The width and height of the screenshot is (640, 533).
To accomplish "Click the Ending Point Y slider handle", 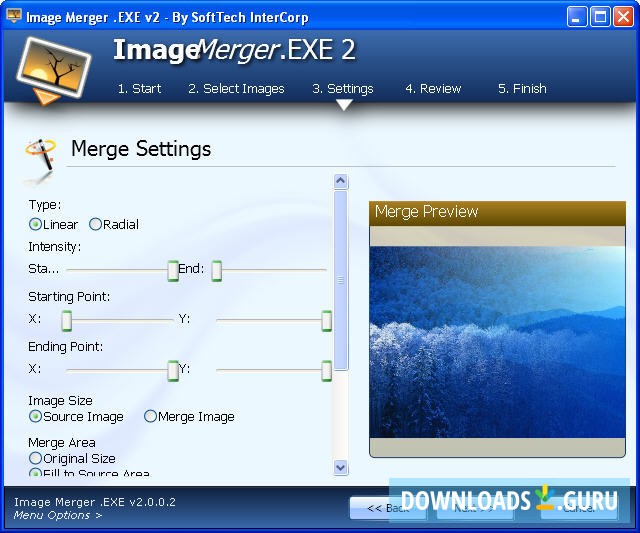I will click(x=327, y=371).
